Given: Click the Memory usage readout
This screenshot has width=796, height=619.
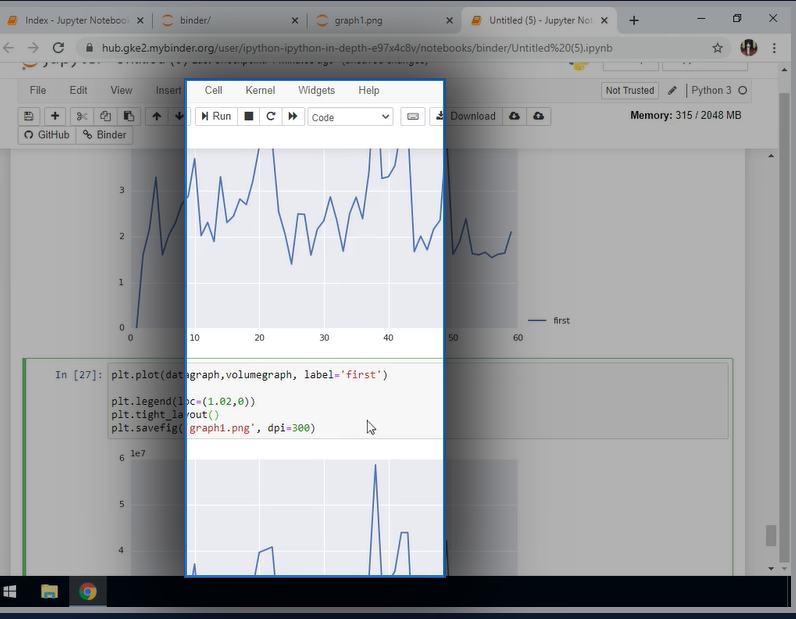Looking at the screenshot, I should (685, 115).
